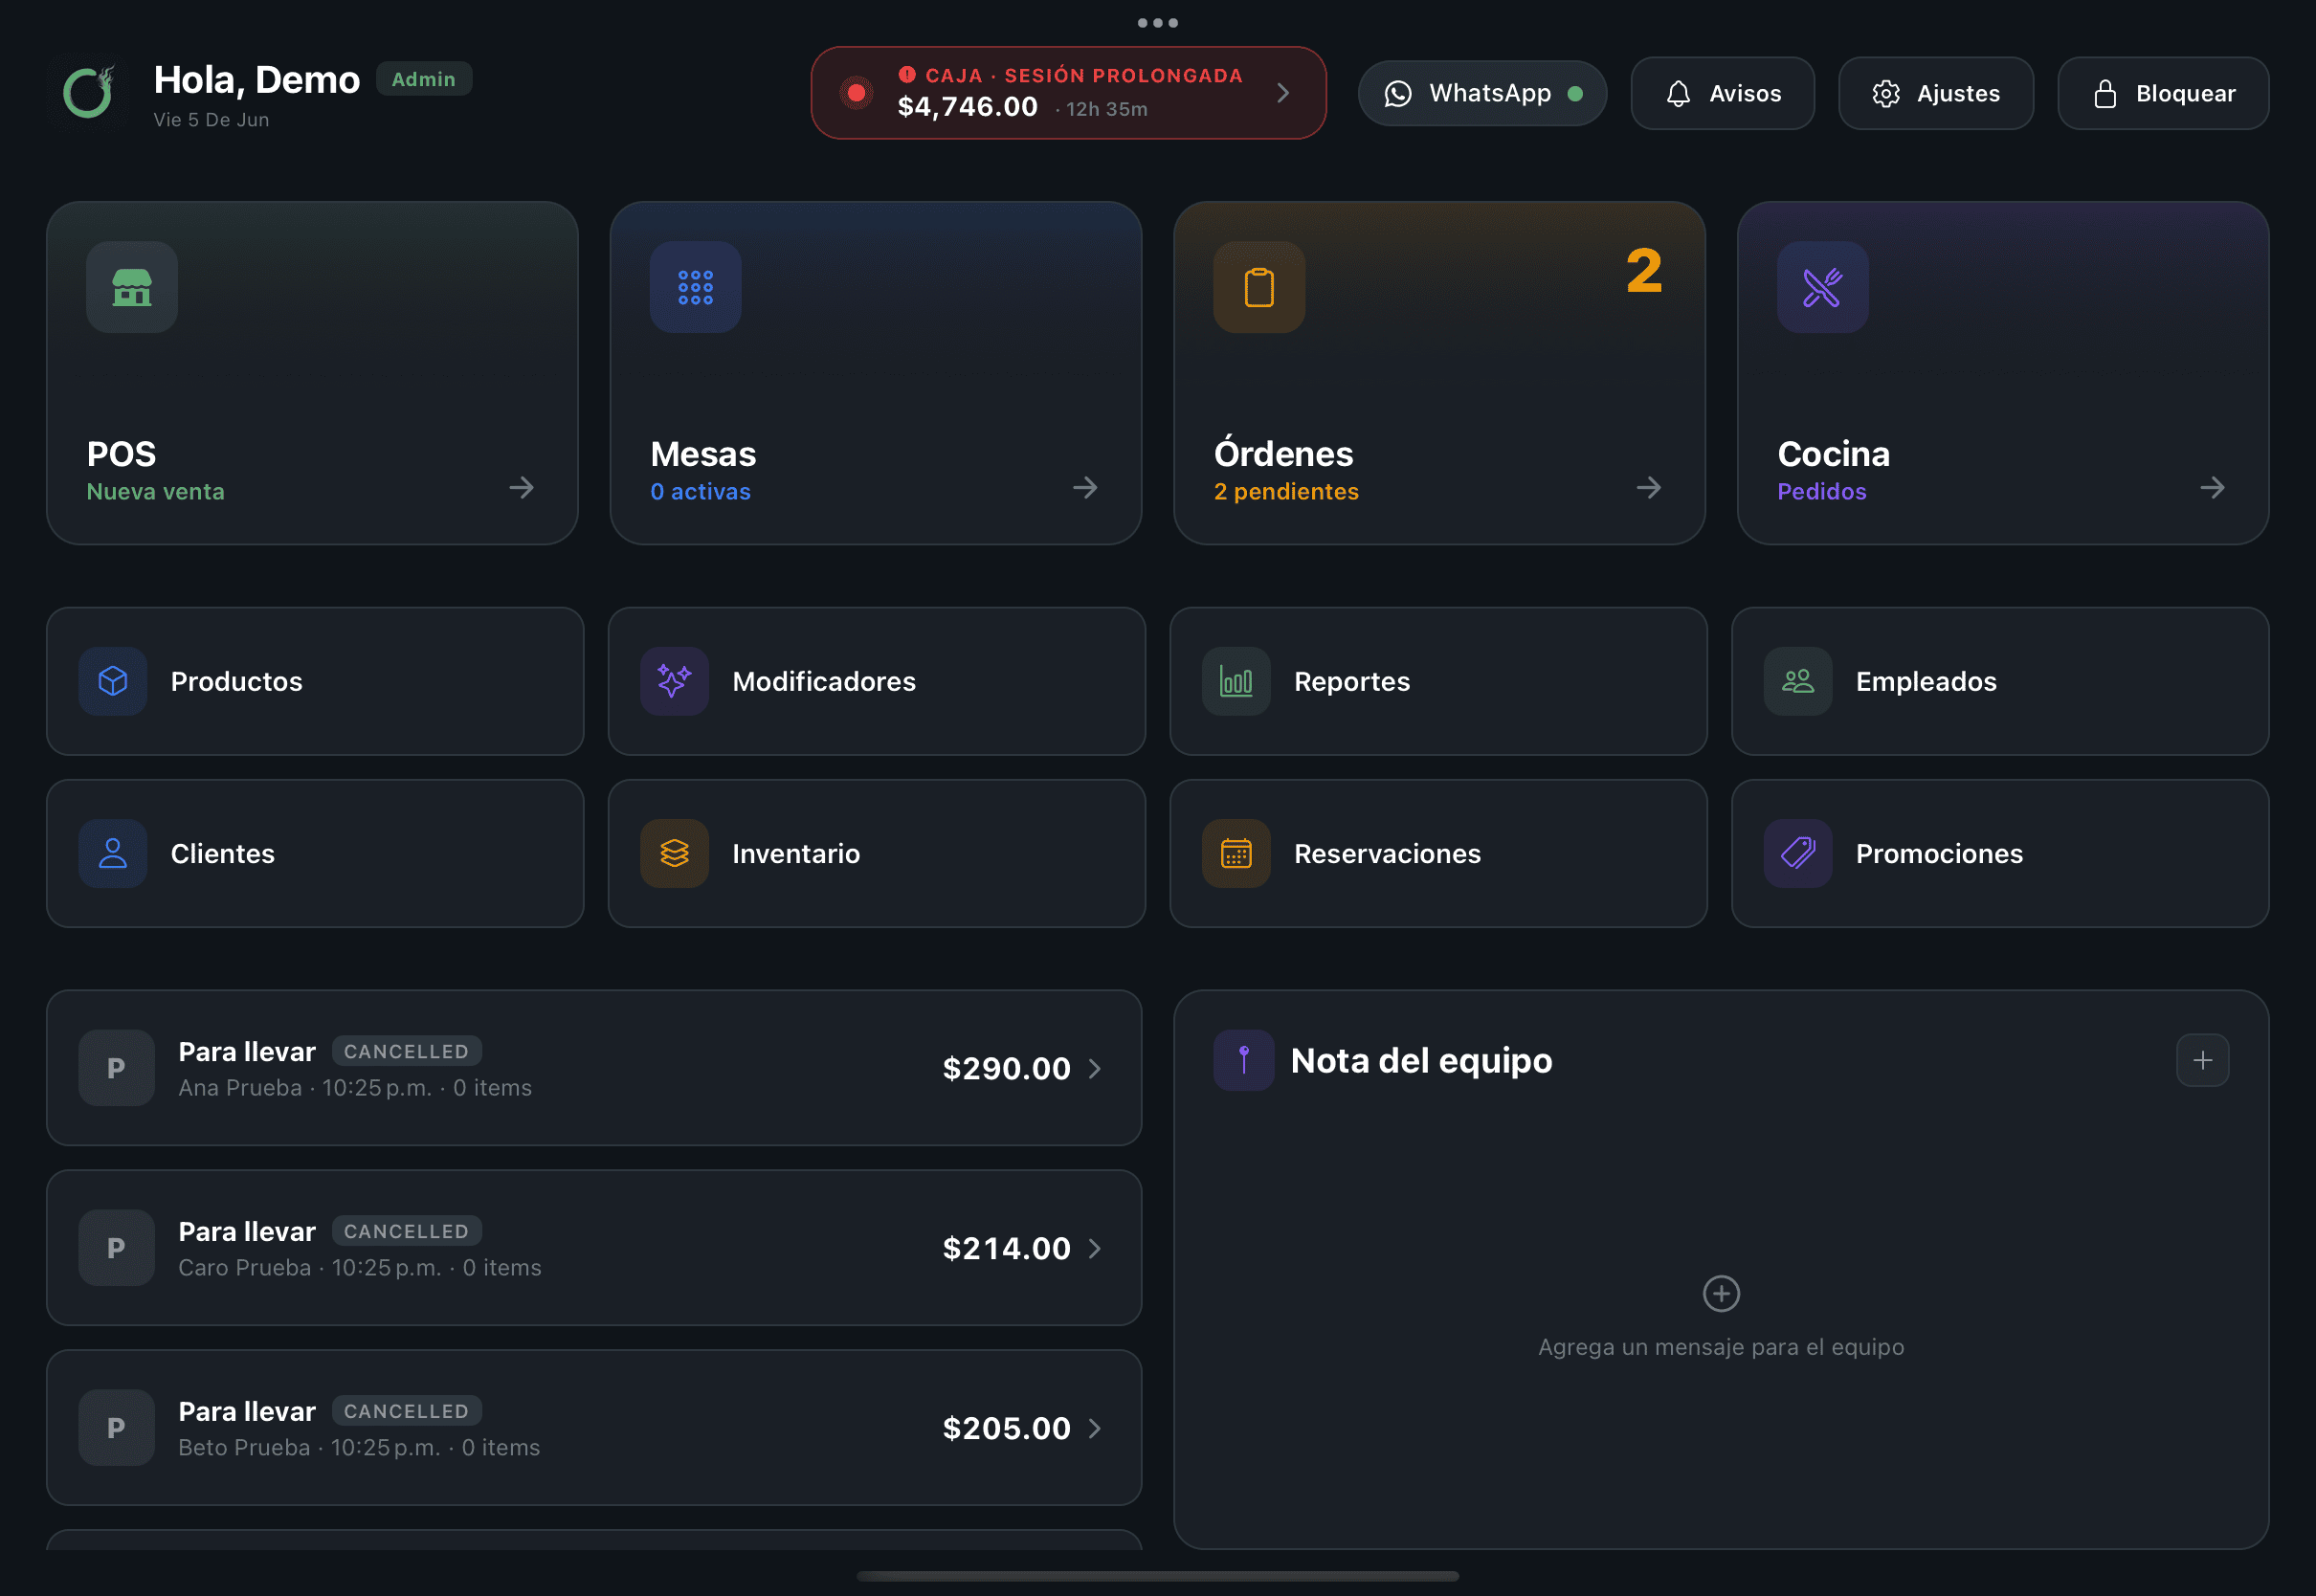Image resolution: width=2316 pixels, height=1596 pixels.
Task: Click the circled plus in empty note area
Action: coord(1721,1294)
